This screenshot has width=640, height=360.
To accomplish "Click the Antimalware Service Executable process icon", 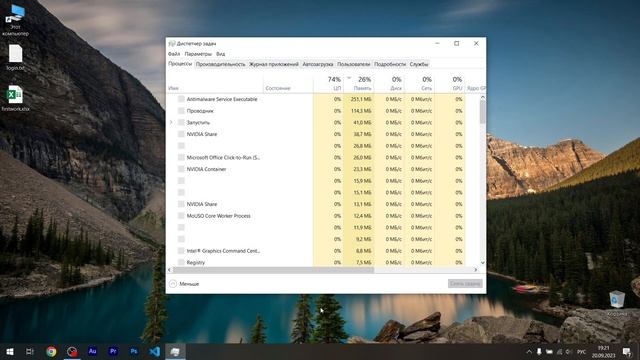I will [181, 99].
